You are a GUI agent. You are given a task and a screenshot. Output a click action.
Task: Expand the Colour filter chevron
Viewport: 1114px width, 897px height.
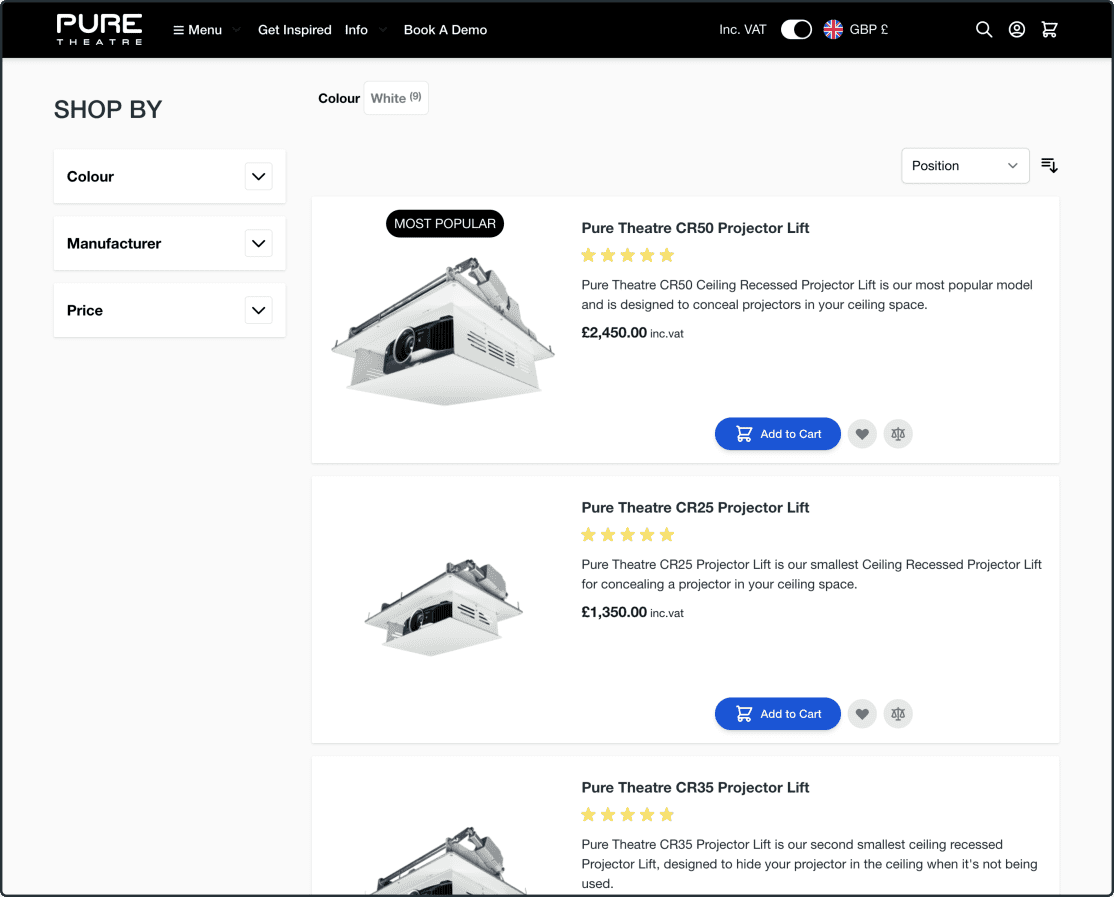[x=259, y=176]
